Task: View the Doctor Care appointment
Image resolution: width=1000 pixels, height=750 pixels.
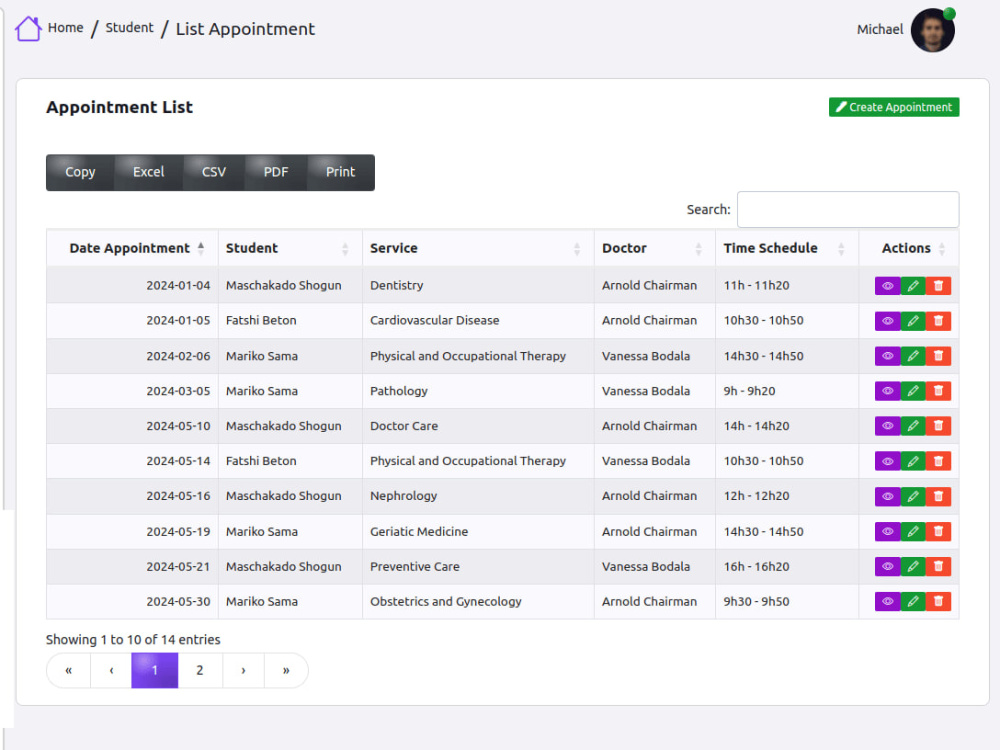Action: click(x=887, y=426)
